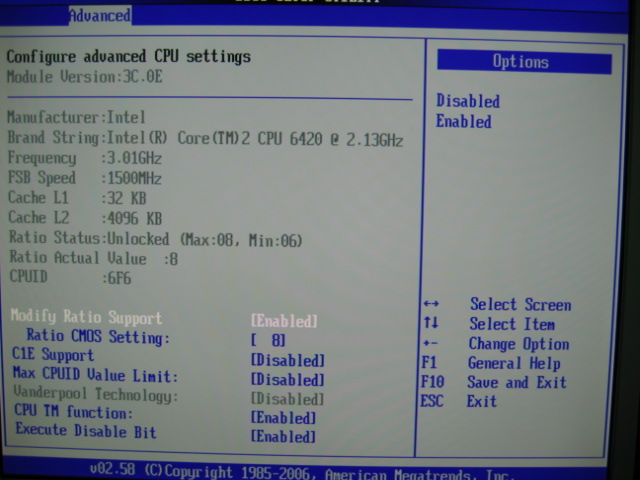Click the Select Item help text

[x=512, y=324]
